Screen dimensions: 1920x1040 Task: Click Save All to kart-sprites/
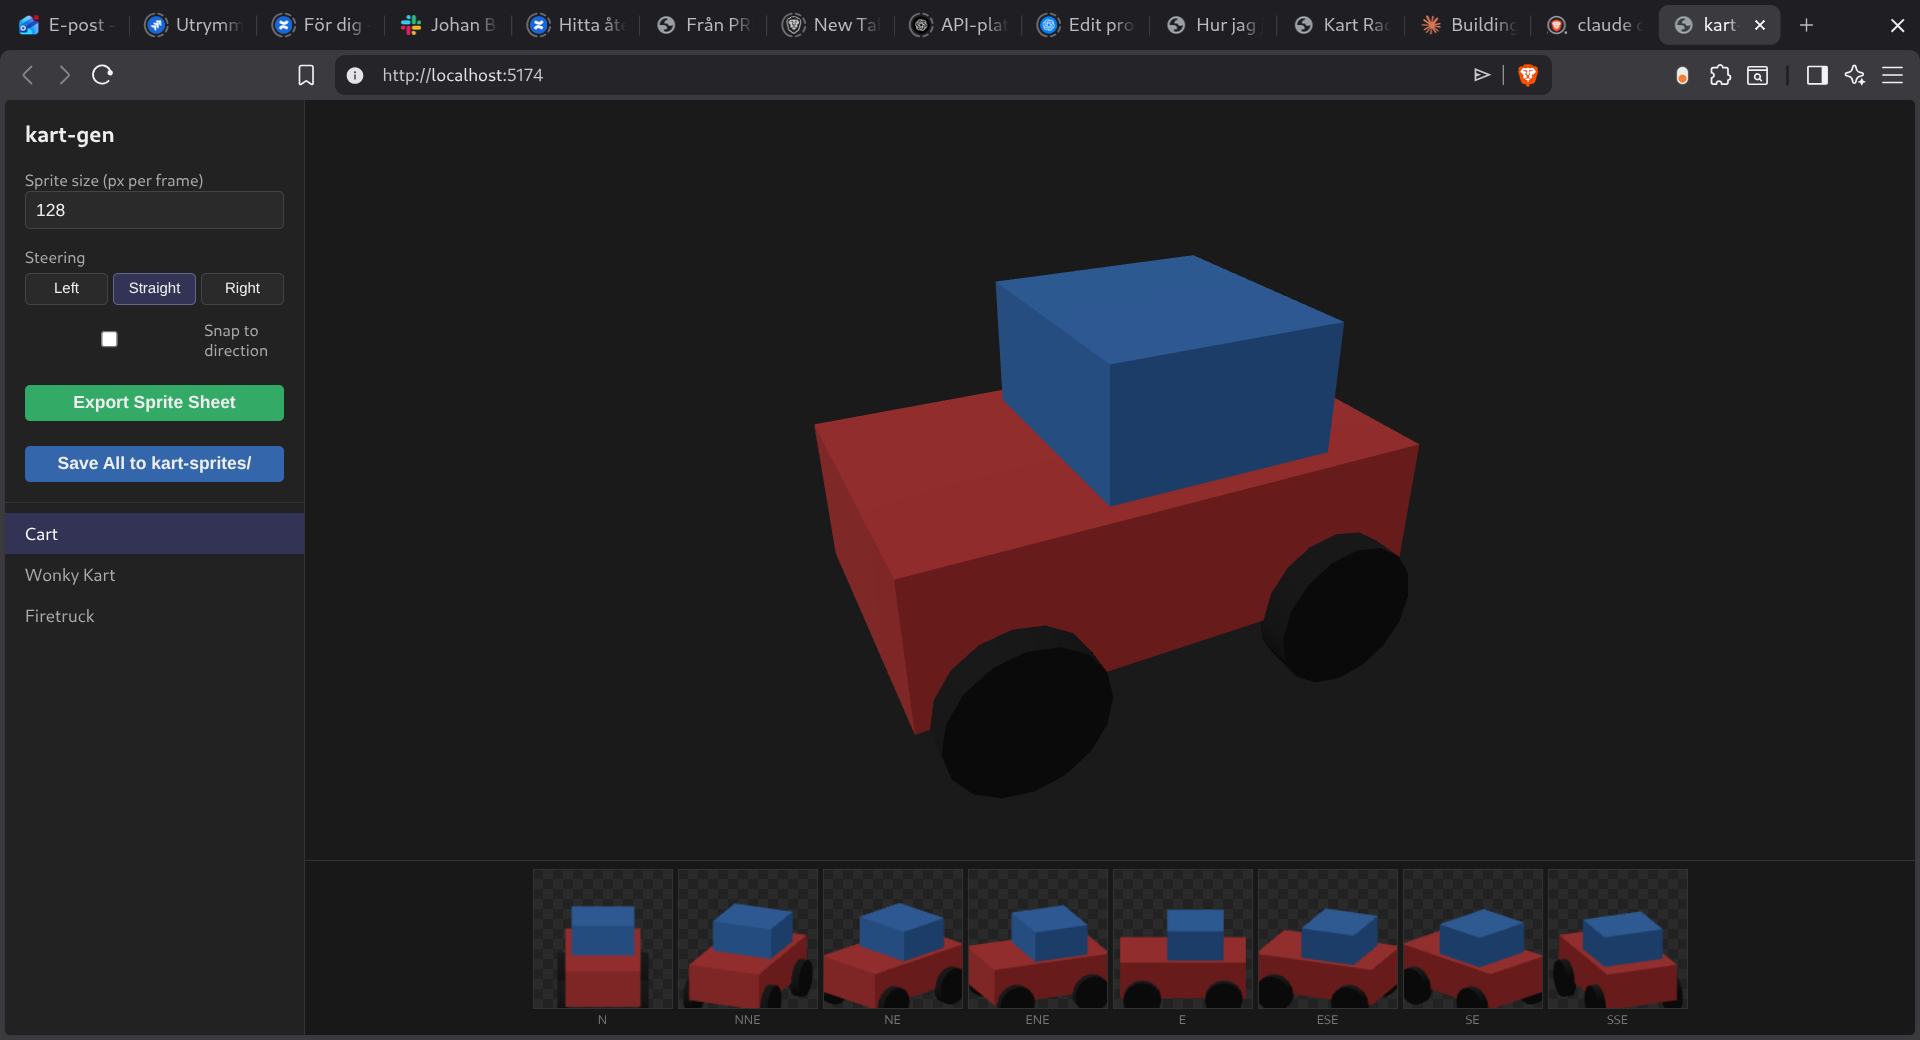(x=154, y=463)
